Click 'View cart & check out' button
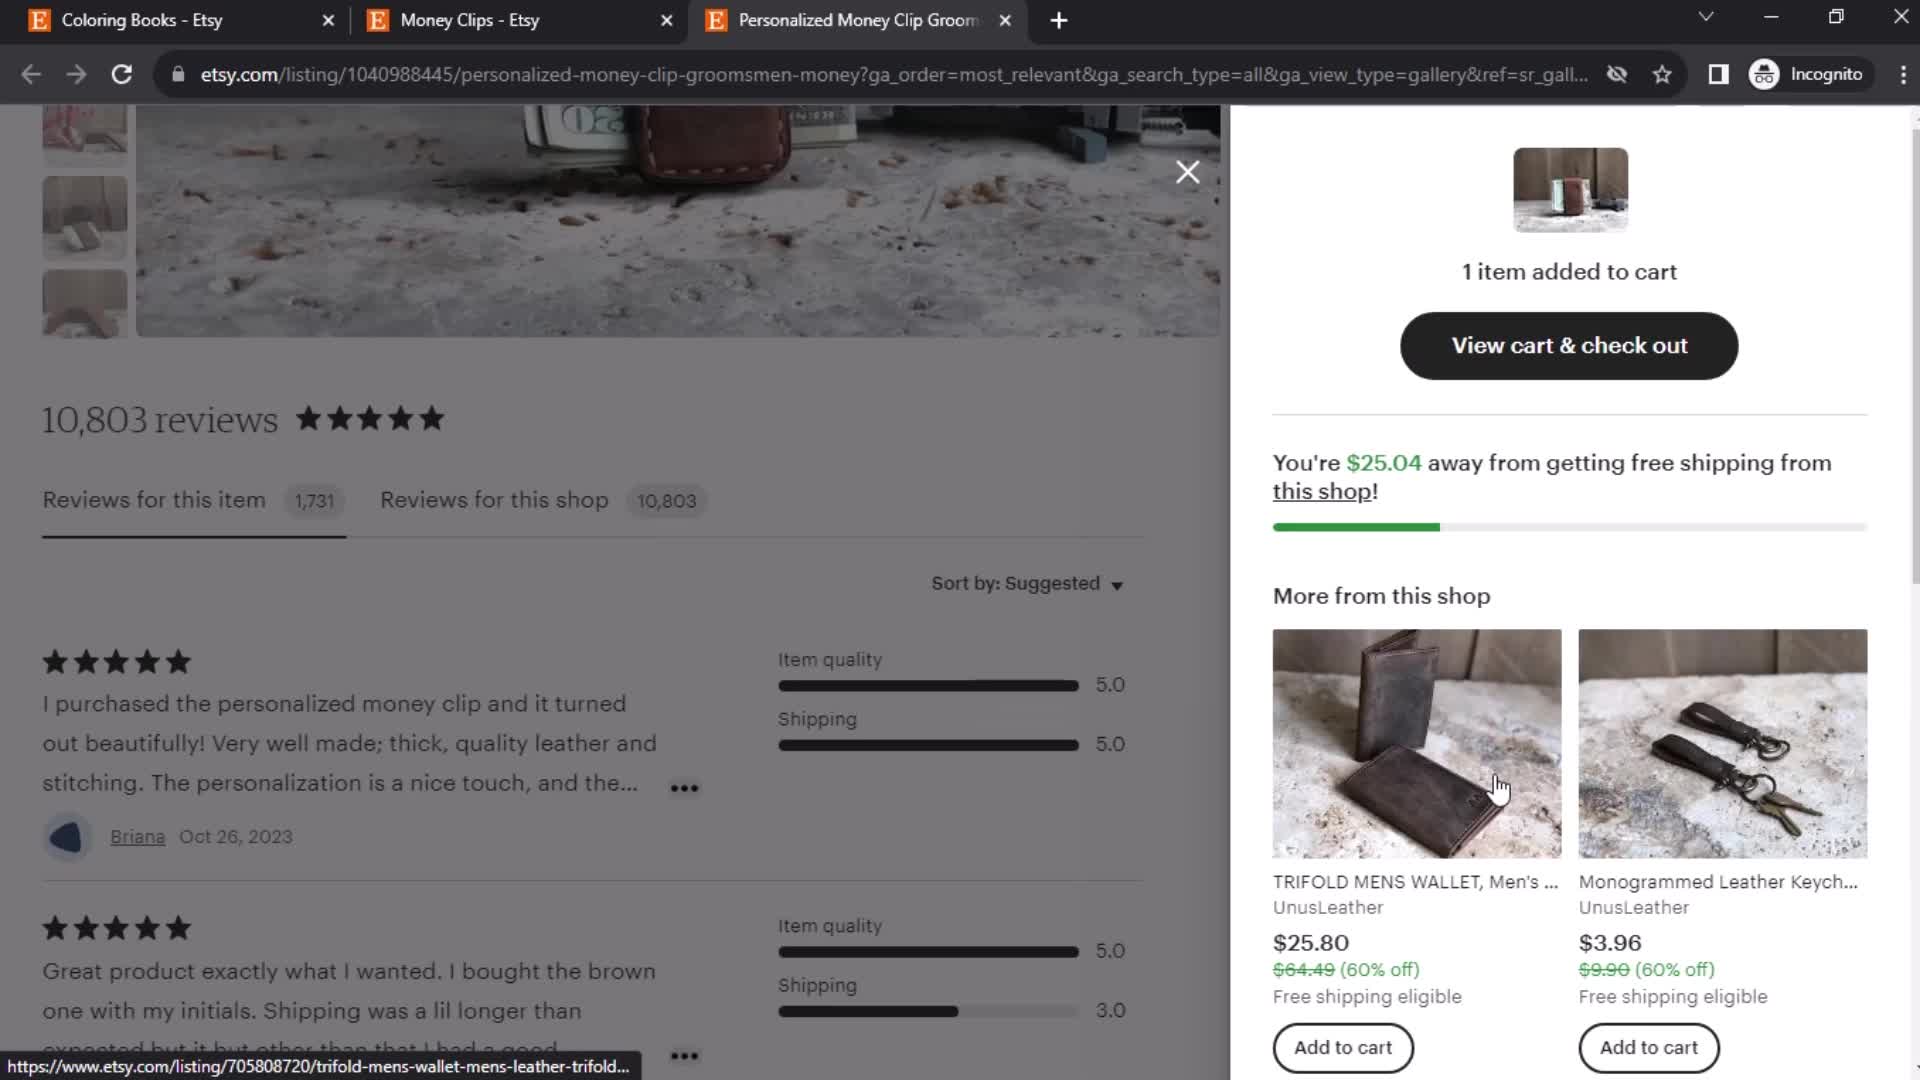 (x=1569, y=345)
